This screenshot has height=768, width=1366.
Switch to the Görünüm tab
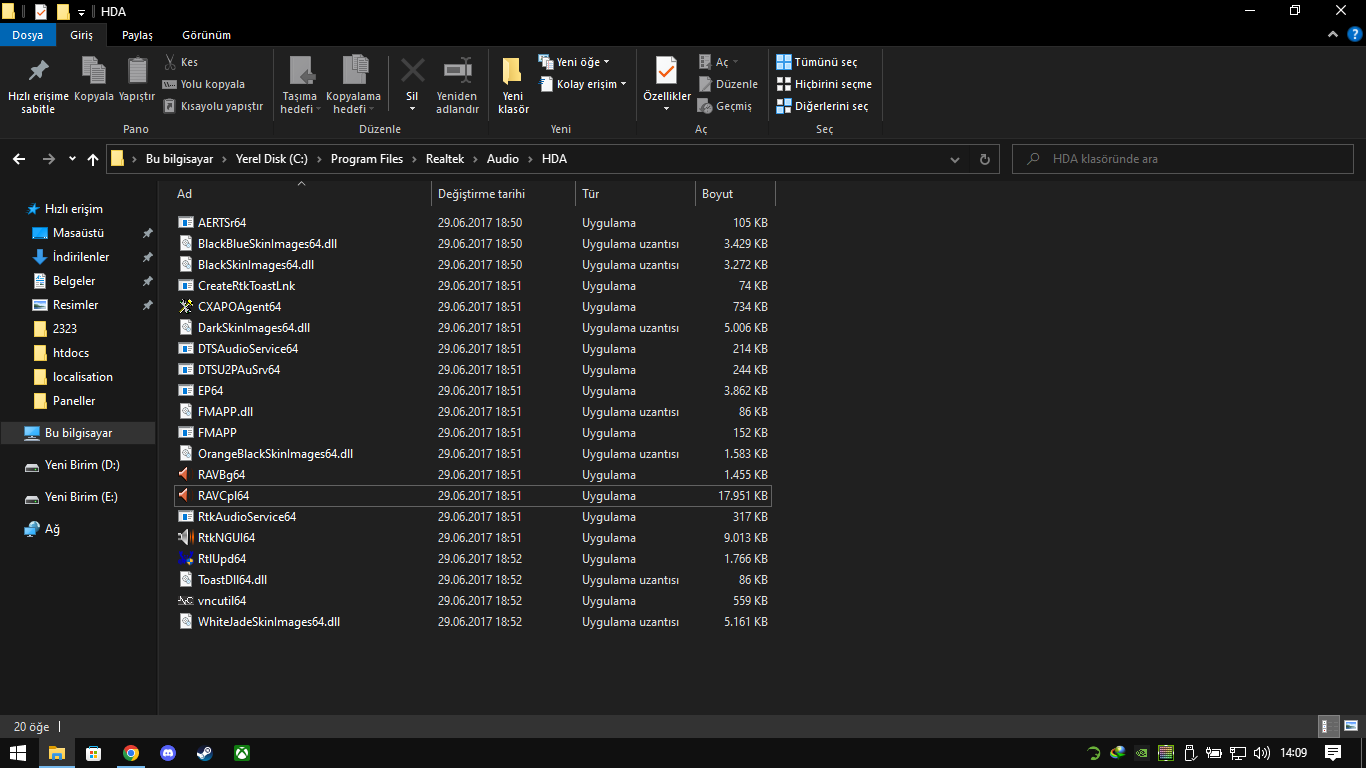(x=206, y=35)
